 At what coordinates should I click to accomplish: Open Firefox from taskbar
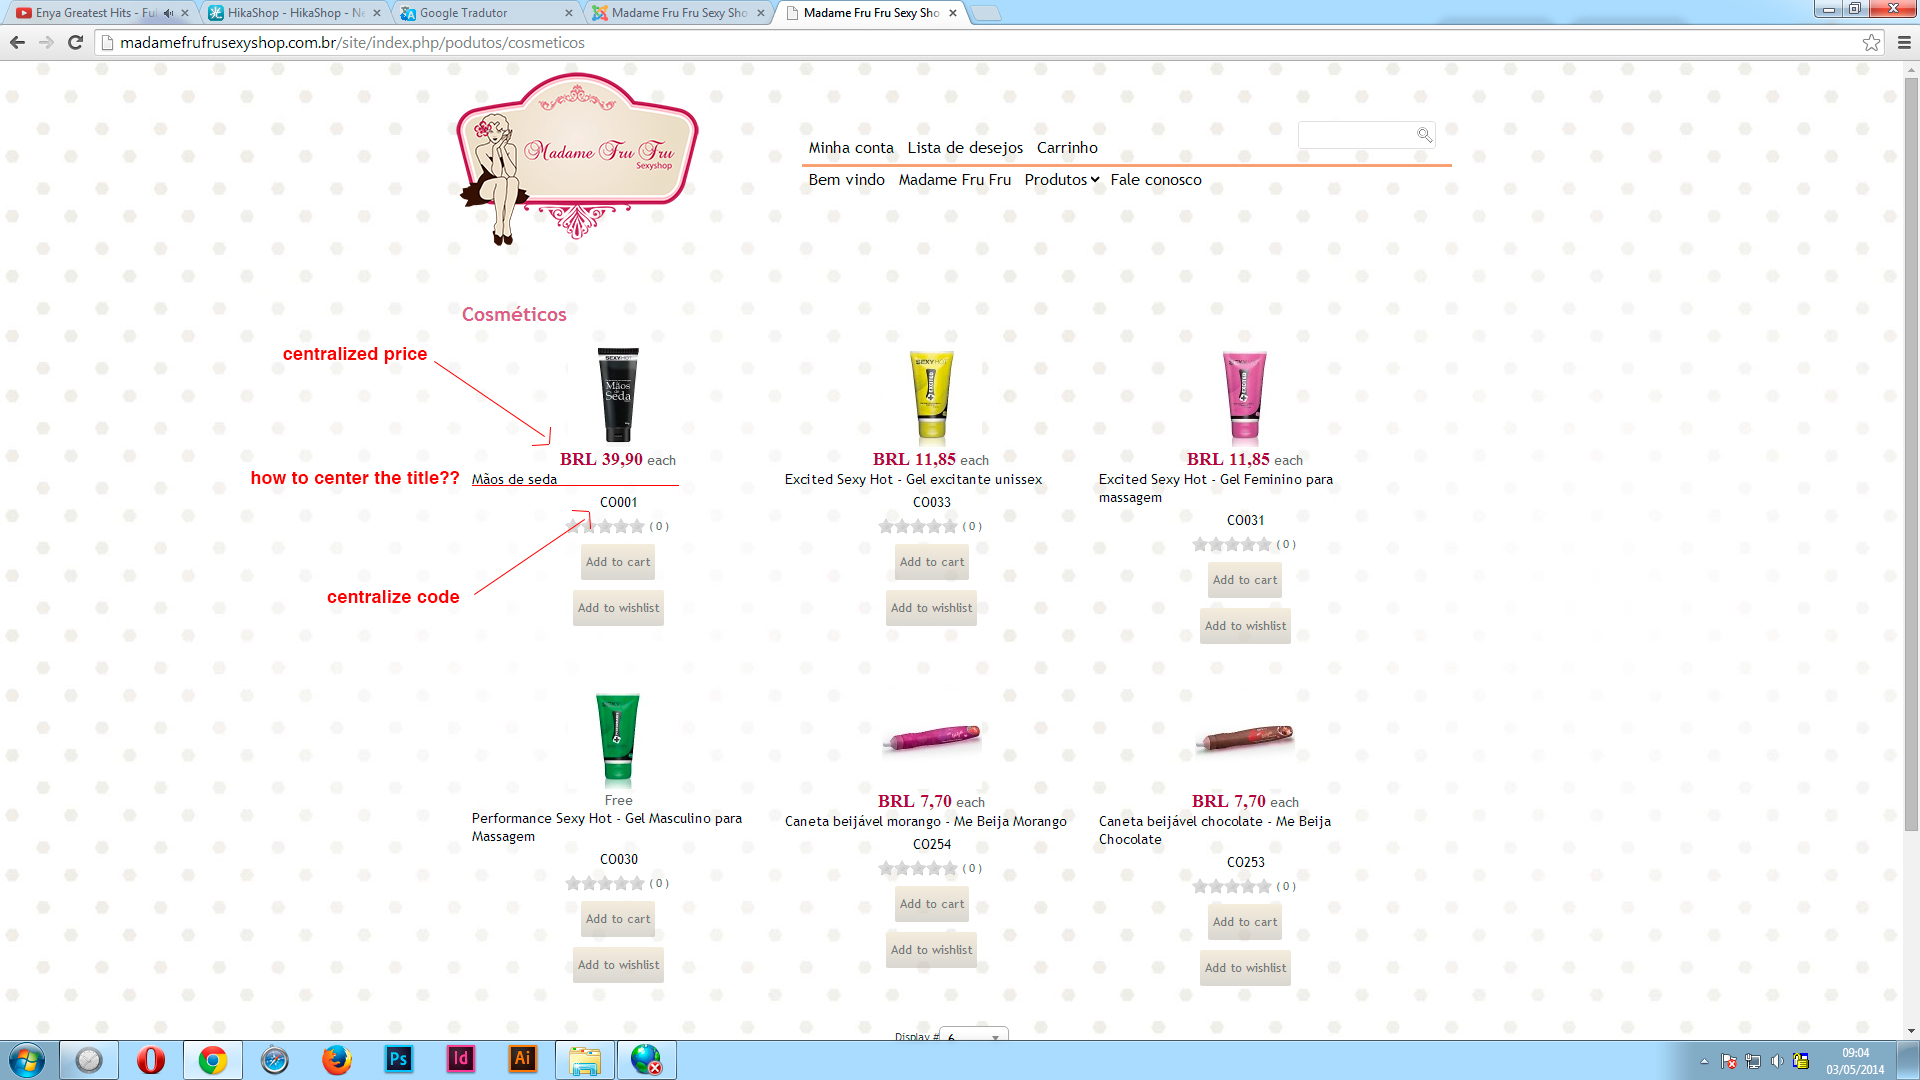tap(336, 1059)
